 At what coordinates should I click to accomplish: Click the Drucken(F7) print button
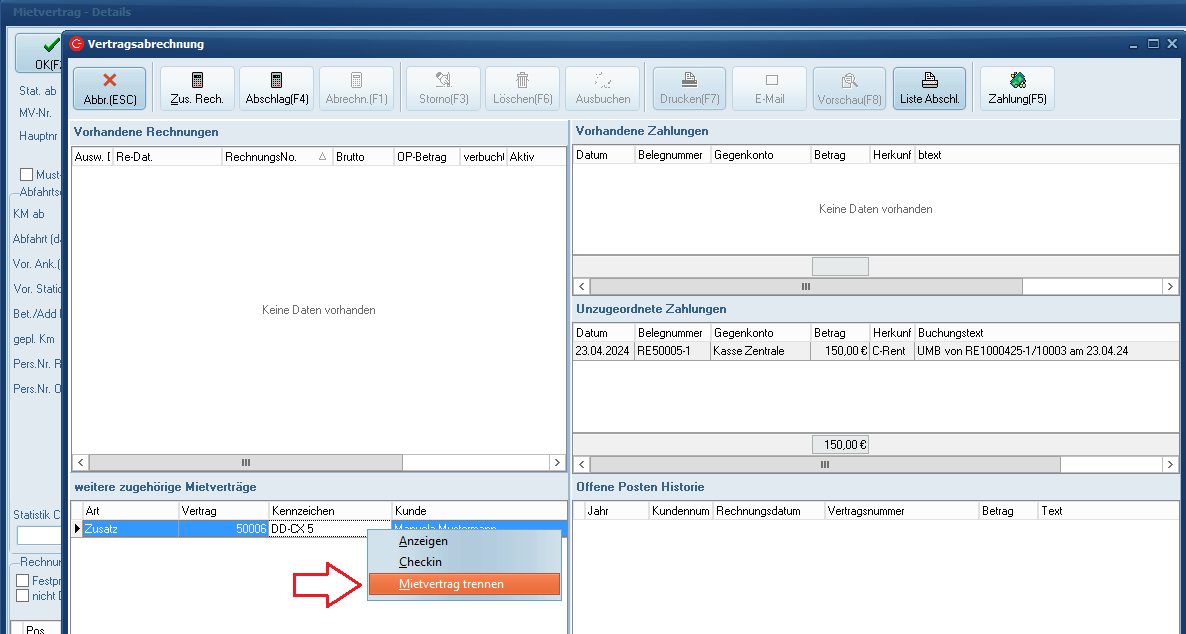point(689,88)
